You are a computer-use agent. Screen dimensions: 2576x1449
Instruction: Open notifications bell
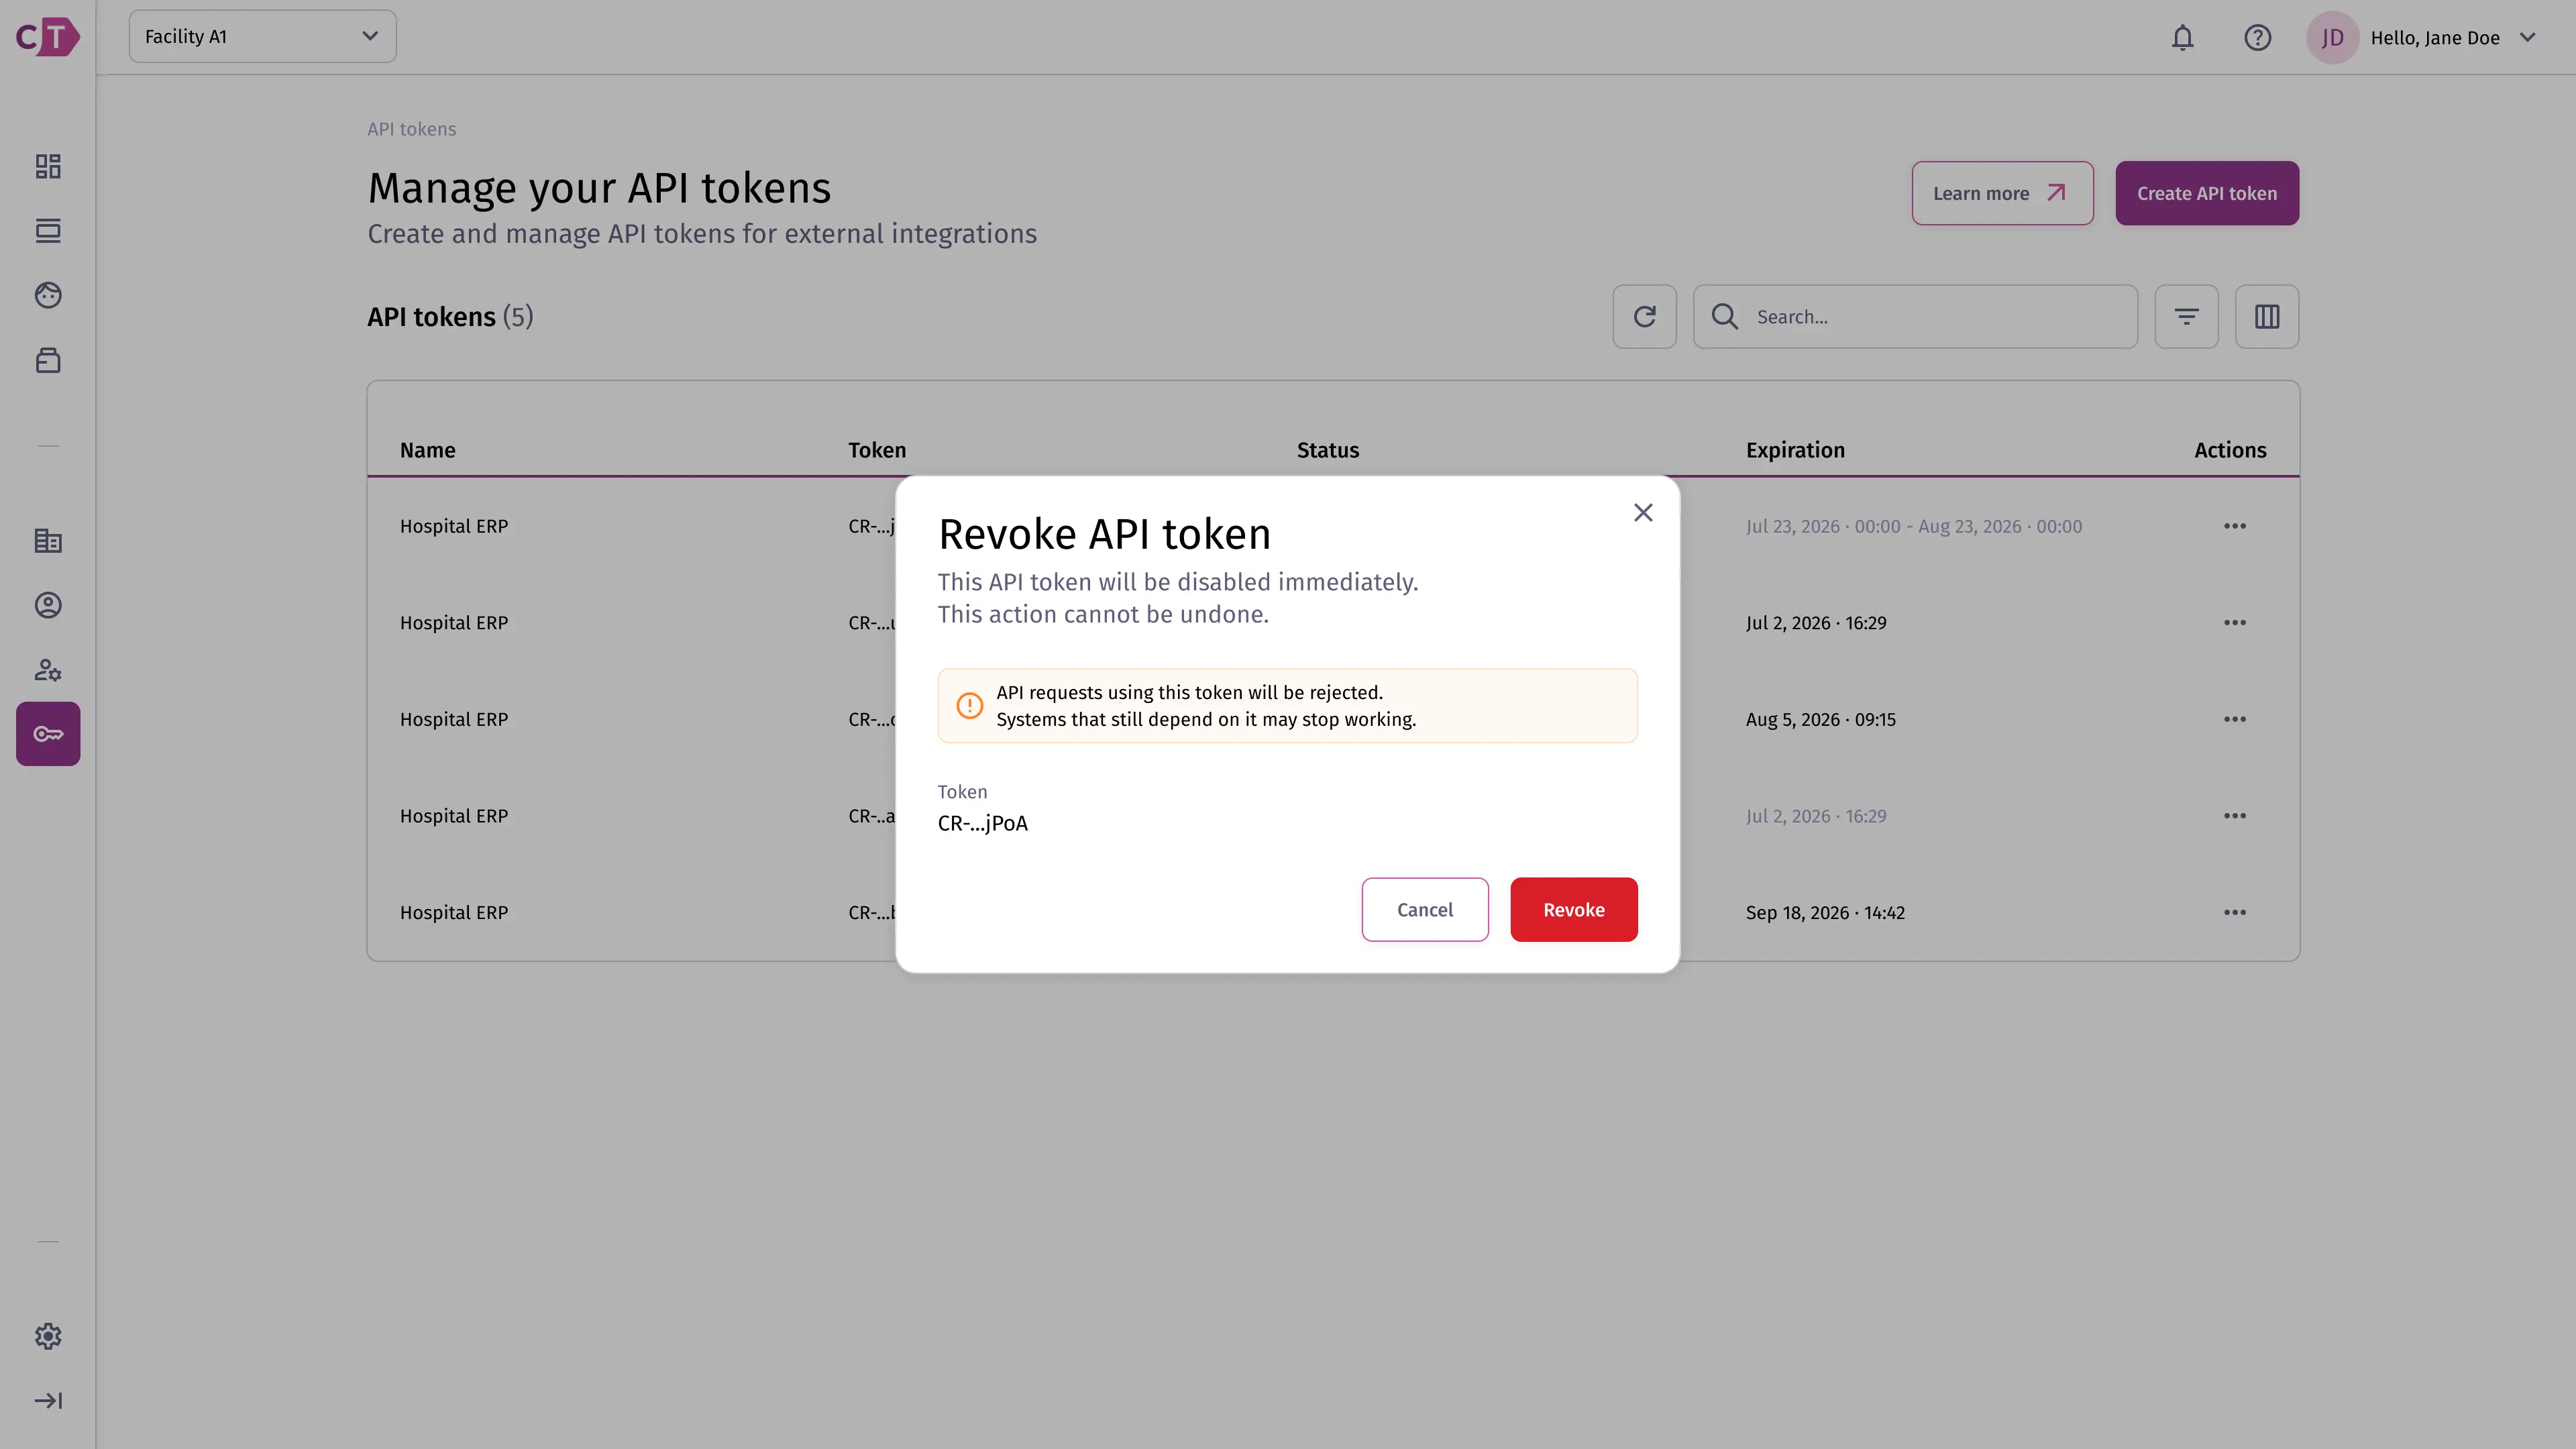2182,38
